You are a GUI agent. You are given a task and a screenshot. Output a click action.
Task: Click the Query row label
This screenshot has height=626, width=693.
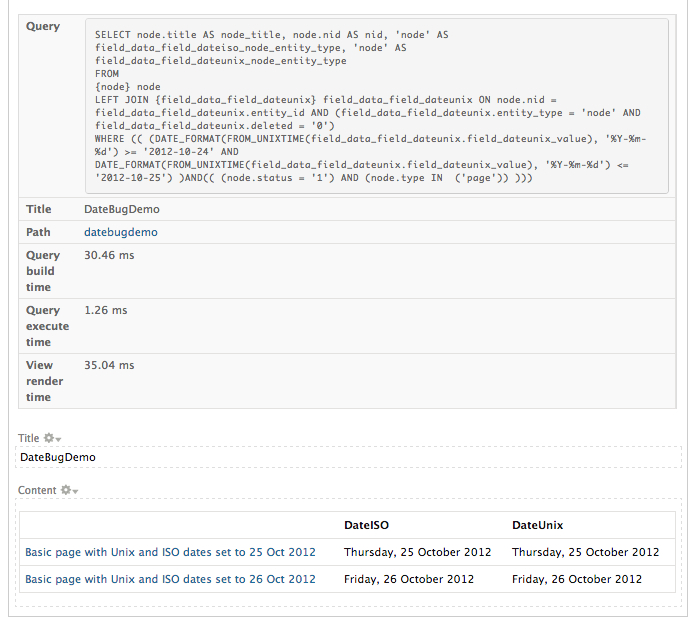click(x=43, y=27)
